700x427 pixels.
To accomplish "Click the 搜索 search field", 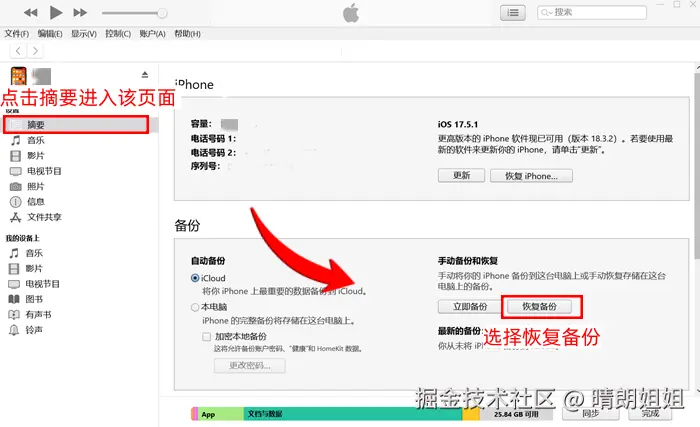I will [592, 13].
